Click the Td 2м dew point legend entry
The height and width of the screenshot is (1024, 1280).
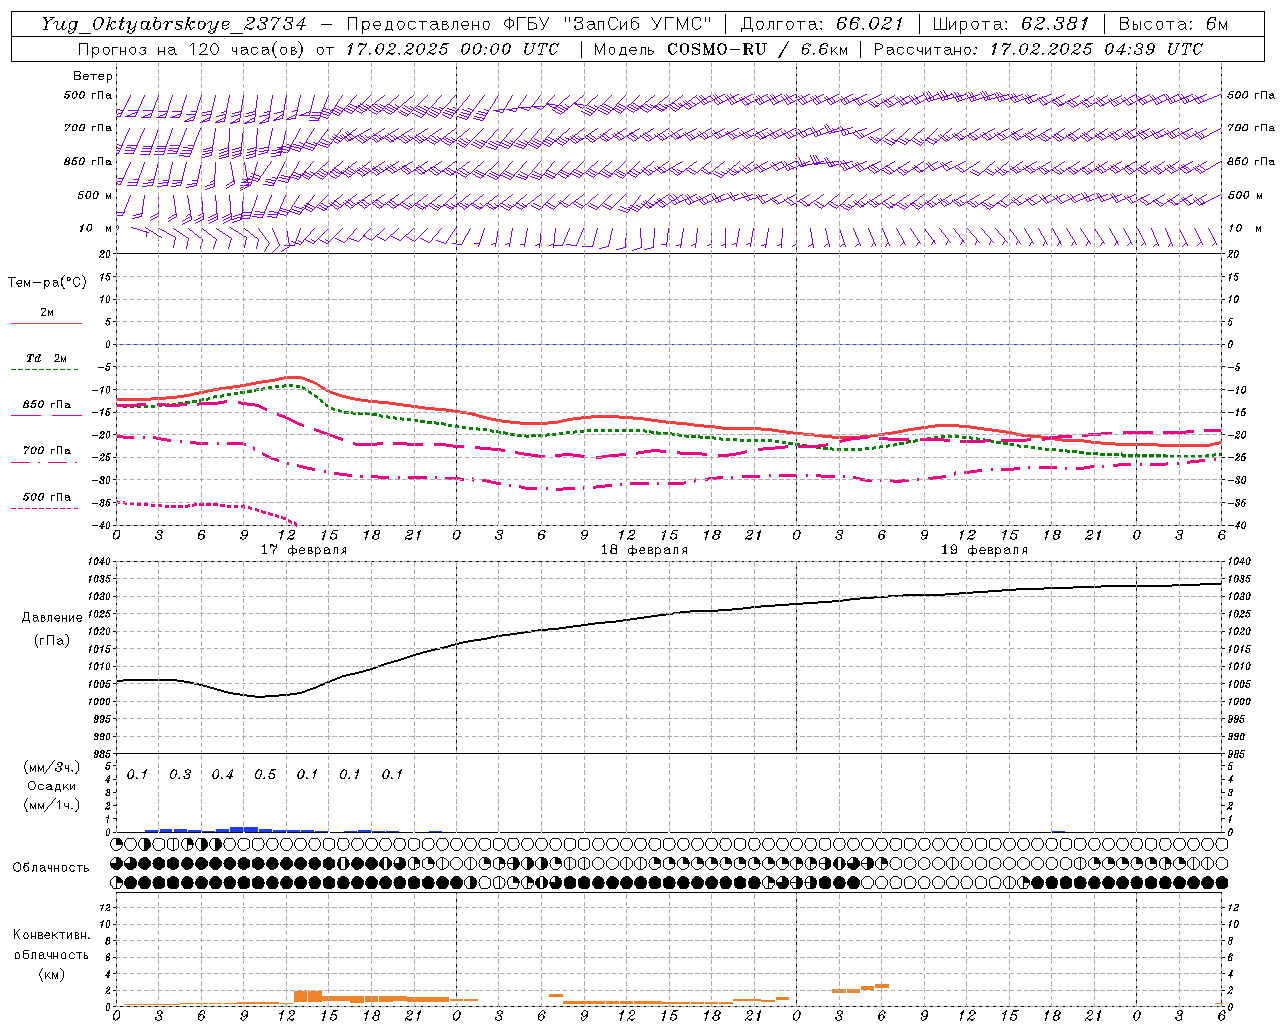(47, 362)
